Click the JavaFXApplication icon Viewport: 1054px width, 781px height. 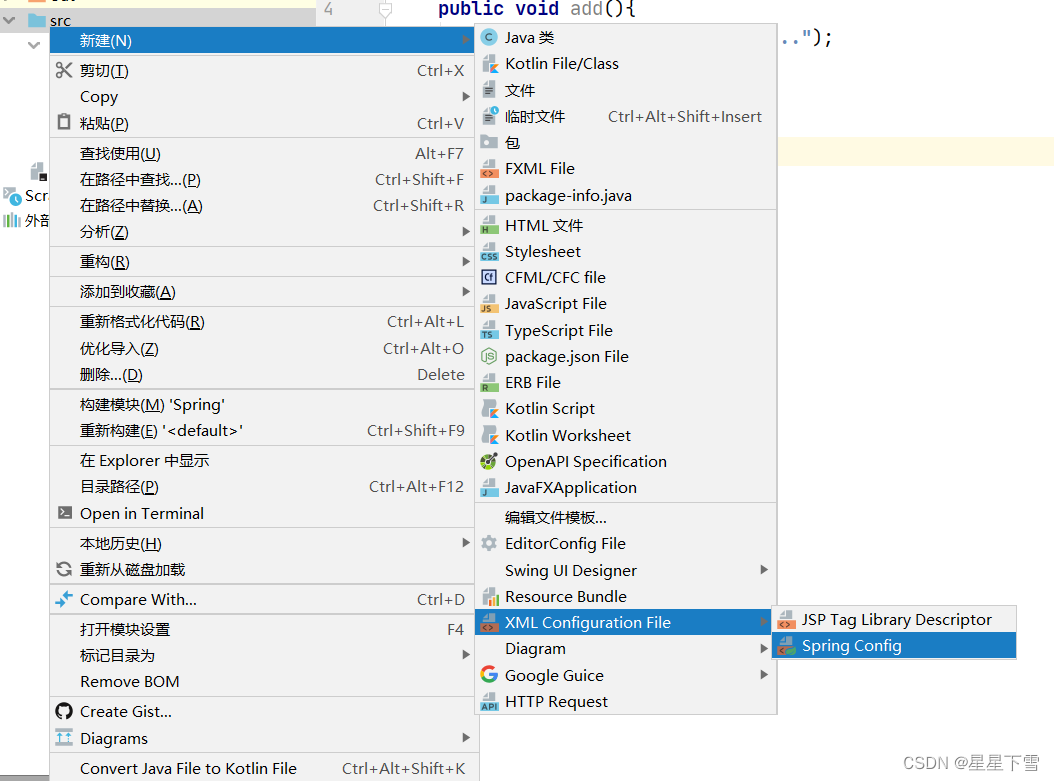[489, 488]
